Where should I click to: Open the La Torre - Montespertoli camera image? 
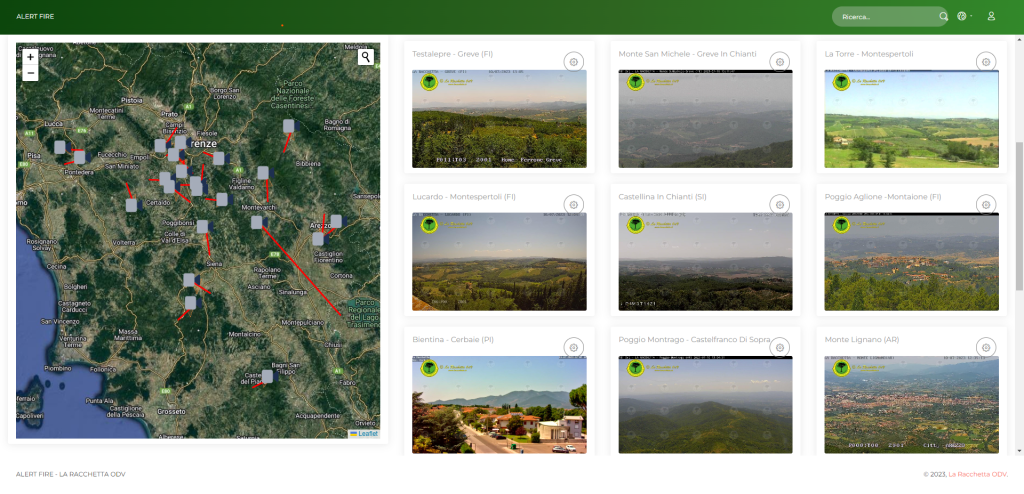pos(912,119)
